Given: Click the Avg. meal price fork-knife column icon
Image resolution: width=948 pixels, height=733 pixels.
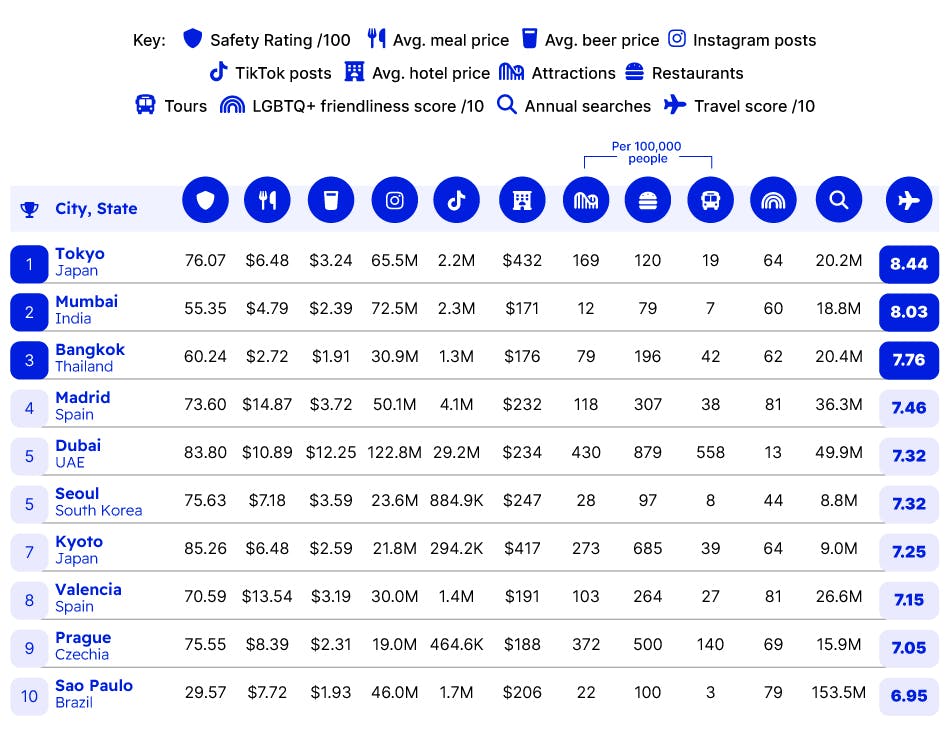Looking at the screenshot, I should (267, 201).
